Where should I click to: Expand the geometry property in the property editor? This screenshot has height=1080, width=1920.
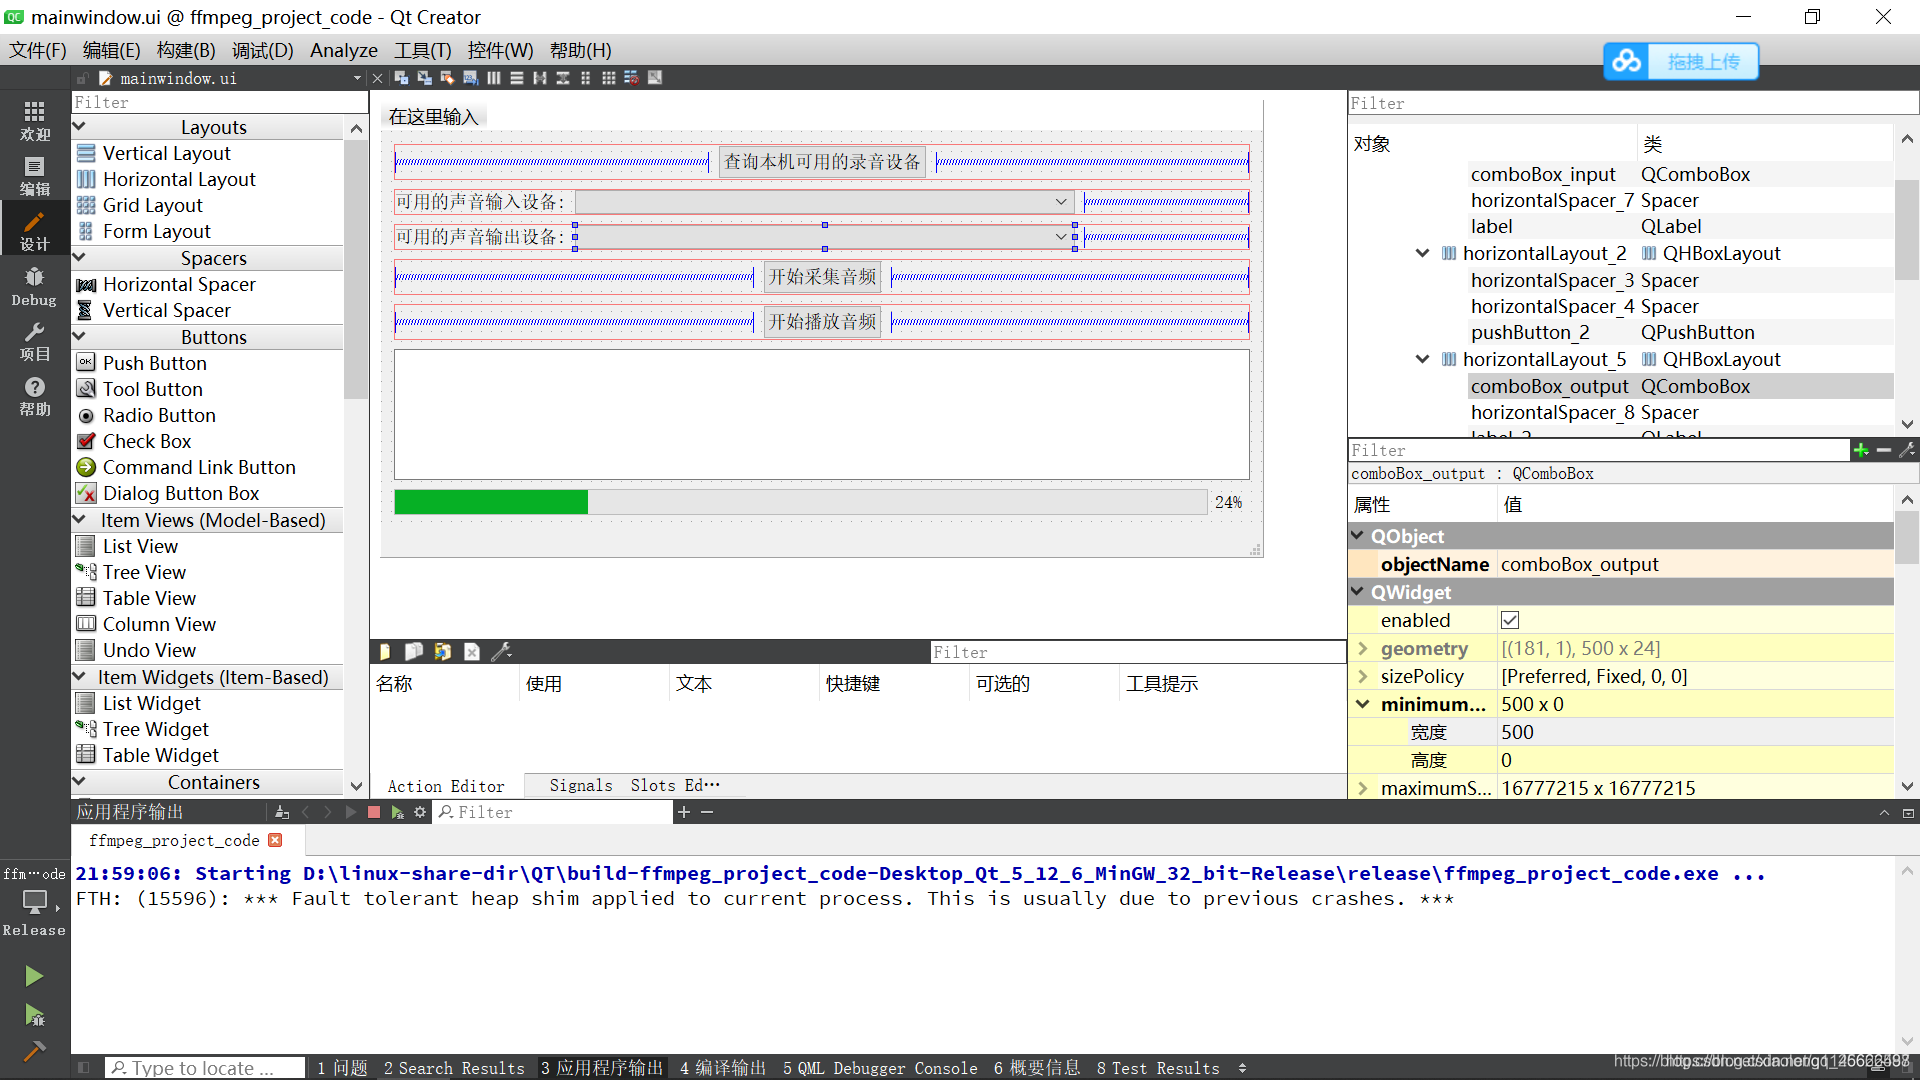tap(1362, 648)
